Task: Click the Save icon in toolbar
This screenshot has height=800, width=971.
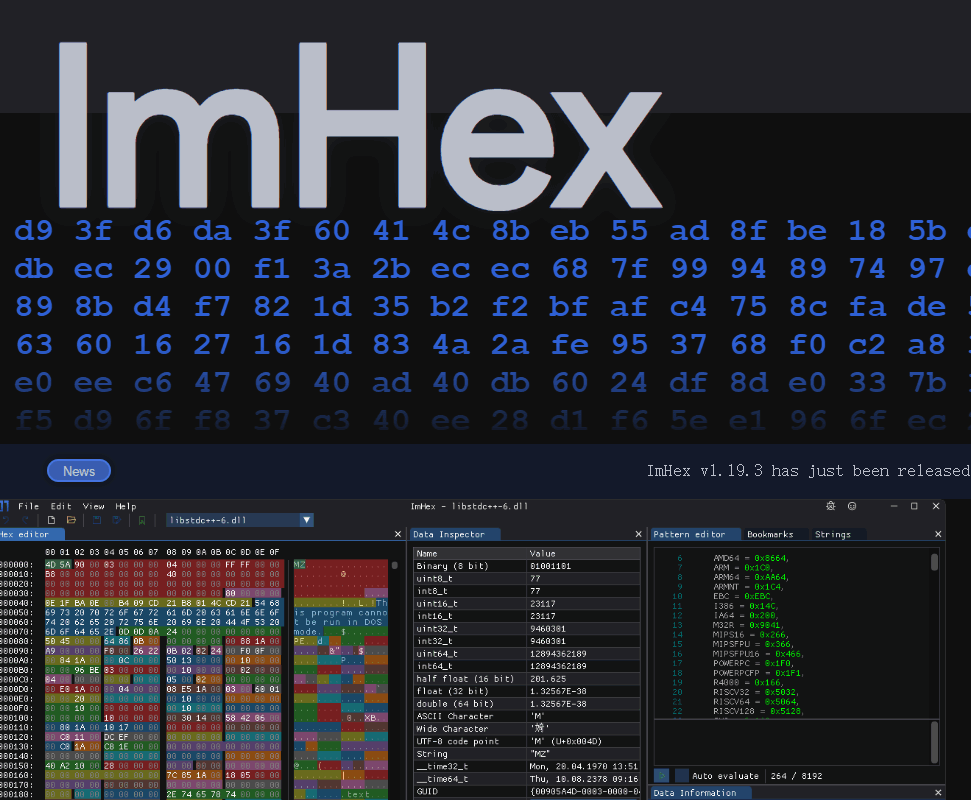Action: tap(97, 520)
